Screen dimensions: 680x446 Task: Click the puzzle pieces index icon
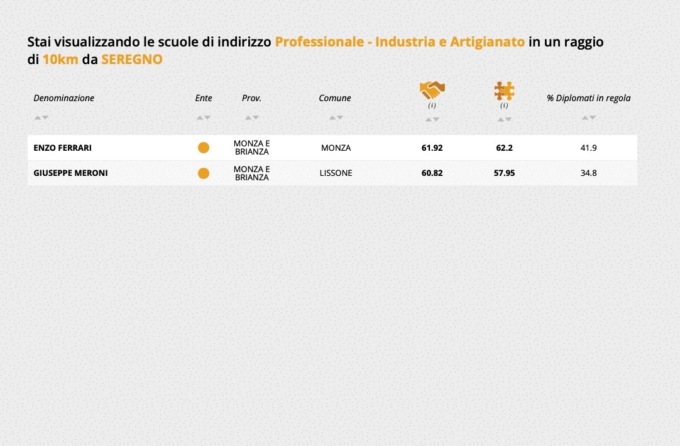pyautogui.click(x=504, y=91)
